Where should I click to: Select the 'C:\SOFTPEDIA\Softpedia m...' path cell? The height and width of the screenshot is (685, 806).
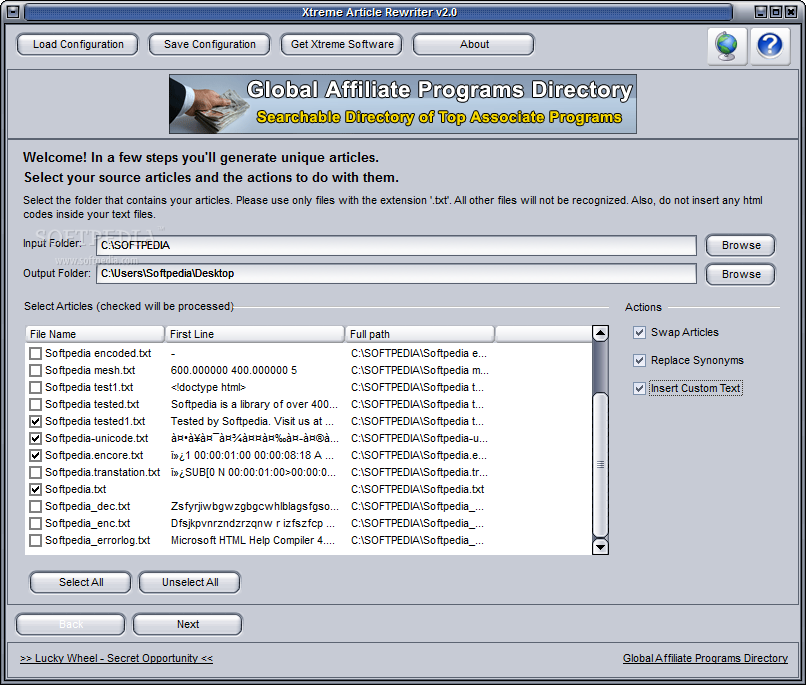(x=420, y=371)
